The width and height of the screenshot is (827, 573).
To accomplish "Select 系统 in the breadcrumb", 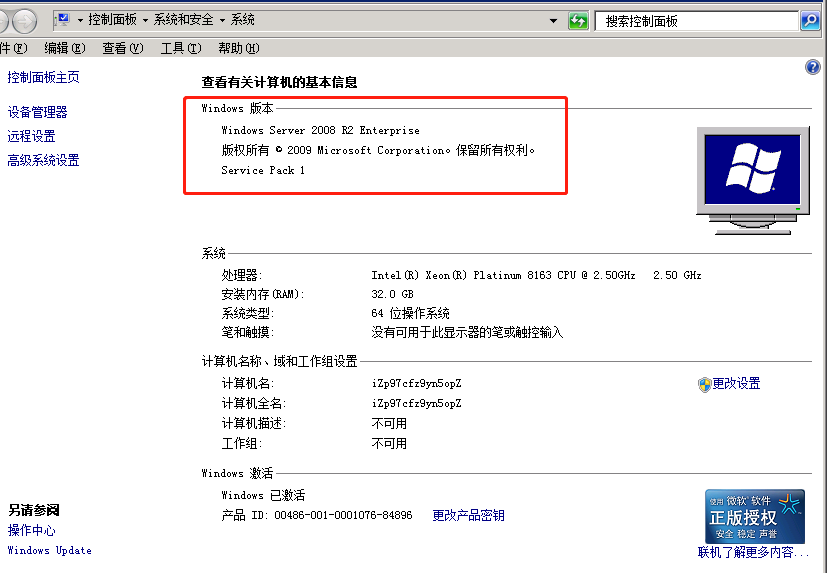I will 243,20.
